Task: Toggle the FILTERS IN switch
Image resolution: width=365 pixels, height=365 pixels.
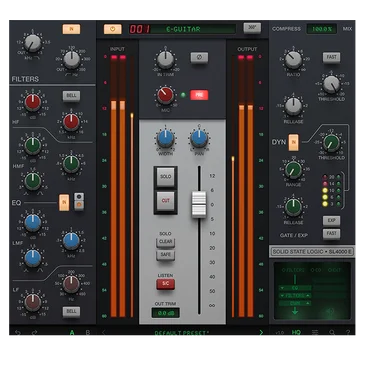Action: (71, 29)
